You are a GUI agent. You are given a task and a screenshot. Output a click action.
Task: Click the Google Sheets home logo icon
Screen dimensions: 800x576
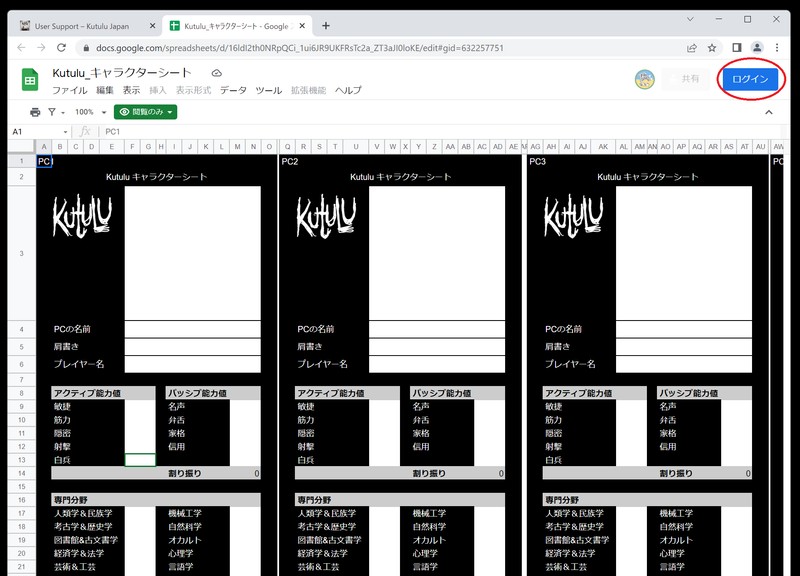(30, 80)
